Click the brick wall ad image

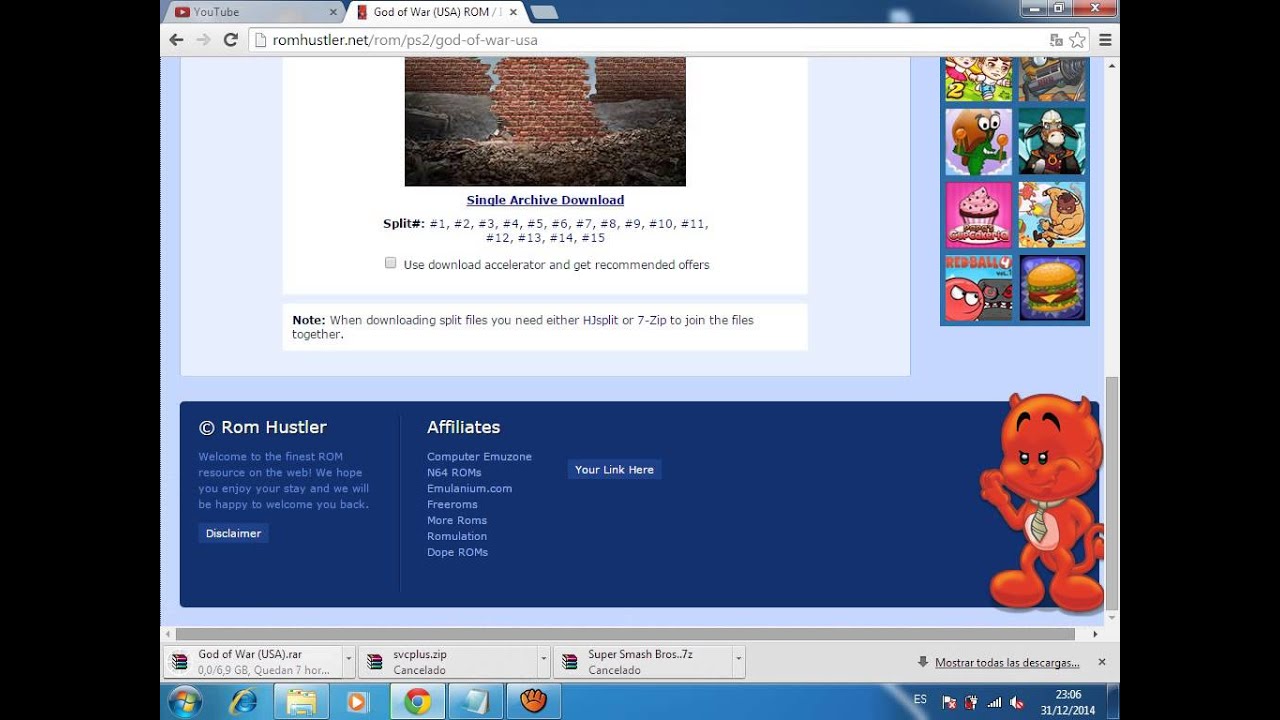coord(545,121)
